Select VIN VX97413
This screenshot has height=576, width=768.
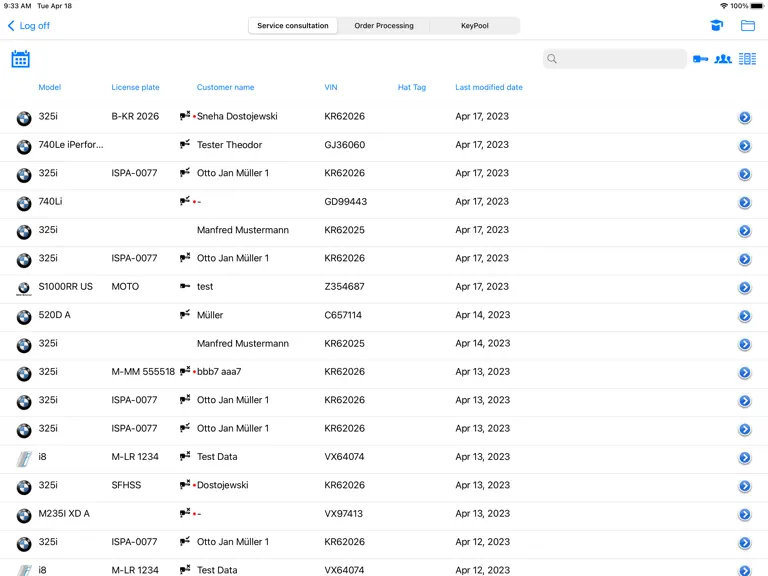[343, 513]
